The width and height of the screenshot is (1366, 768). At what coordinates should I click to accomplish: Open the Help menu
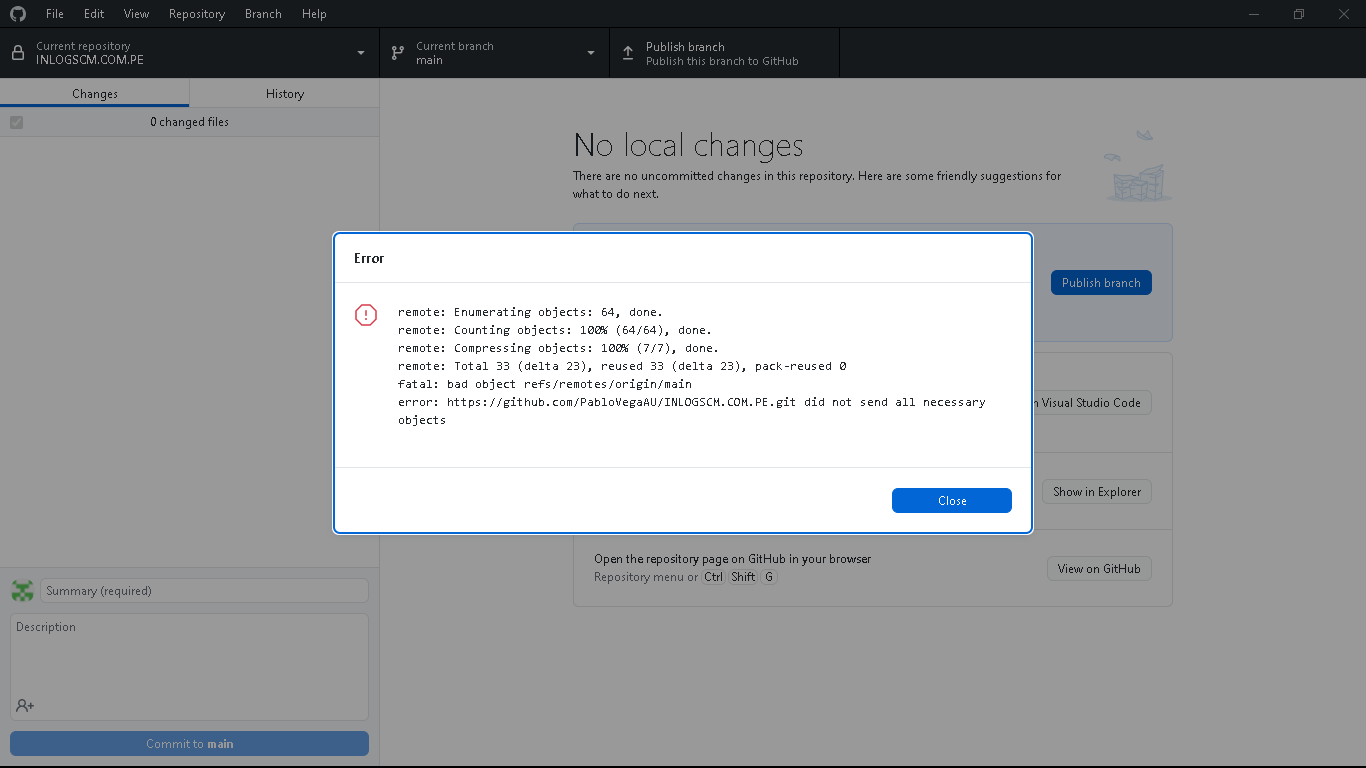314,14
